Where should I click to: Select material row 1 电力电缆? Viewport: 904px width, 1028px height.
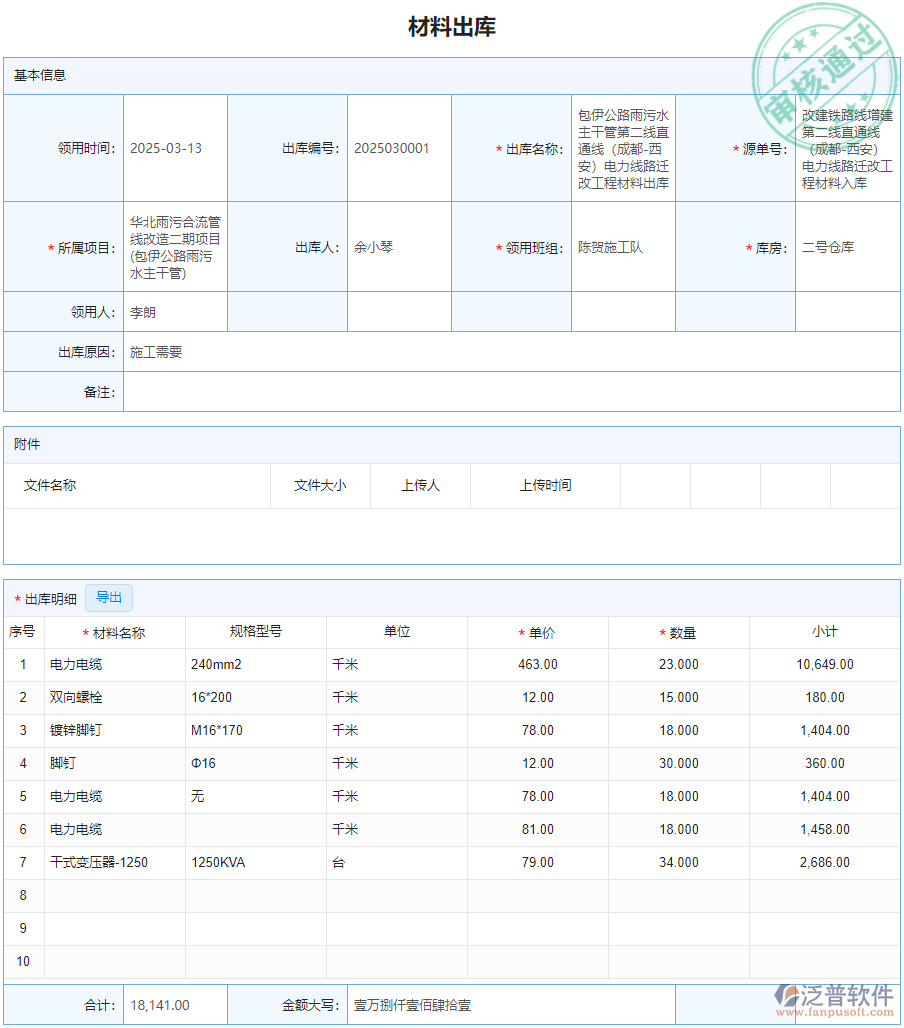point(113,664)
